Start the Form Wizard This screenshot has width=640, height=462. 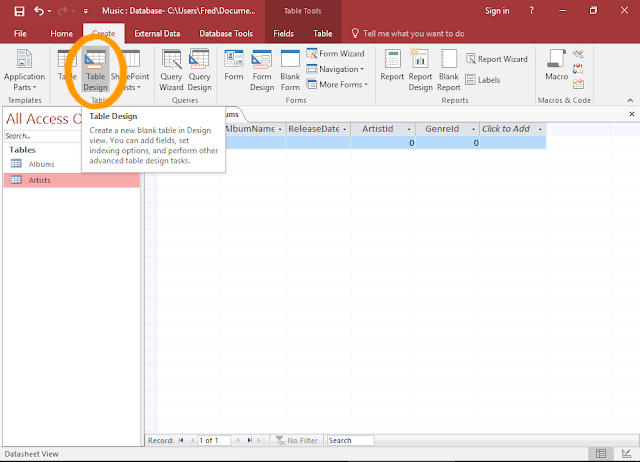coord(336,53)
